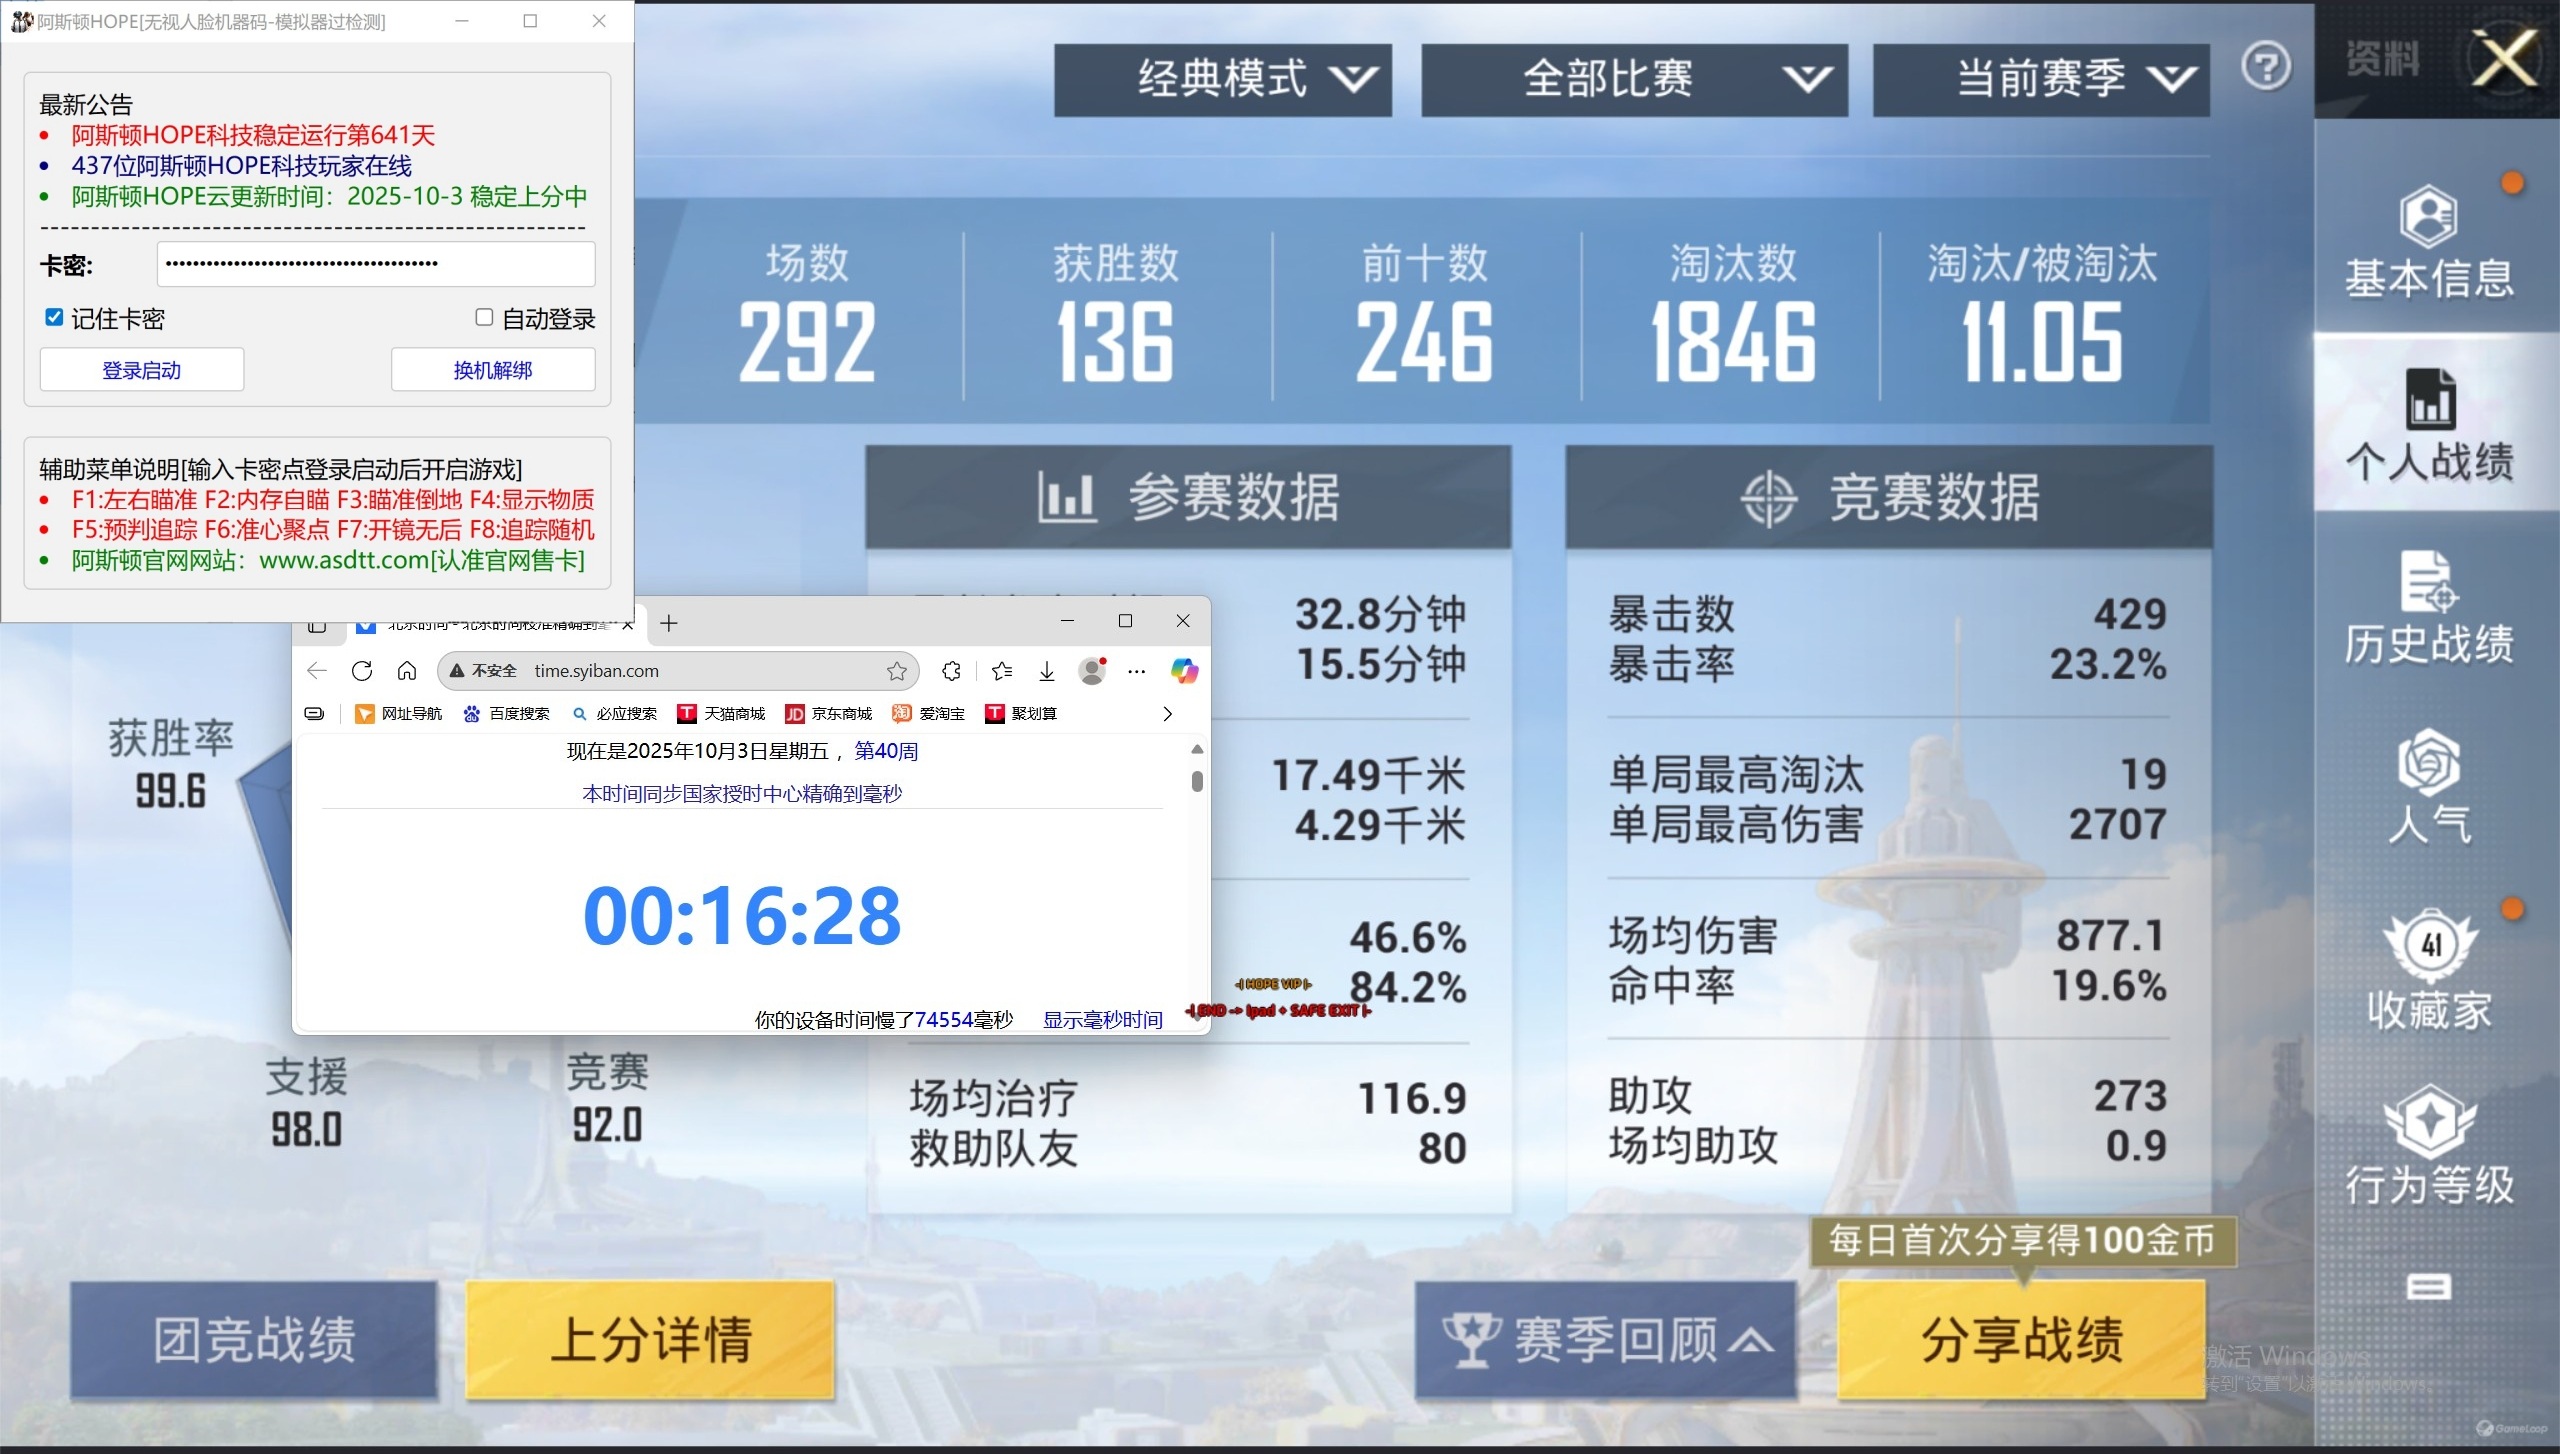Click the 分享战绩 button

pyautogui.click(x=2021, y=1339)
